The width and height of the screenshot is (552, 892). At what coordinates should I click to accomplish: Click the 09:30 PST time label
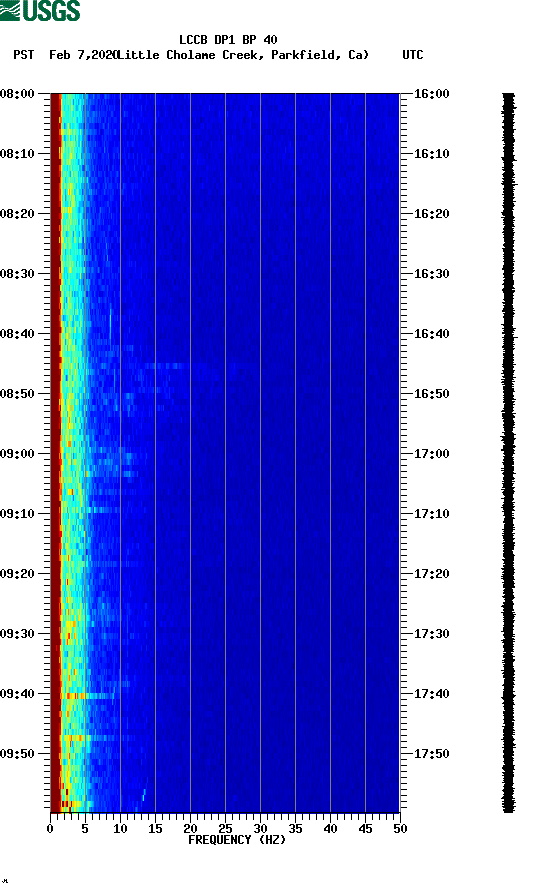click(17, 634)
